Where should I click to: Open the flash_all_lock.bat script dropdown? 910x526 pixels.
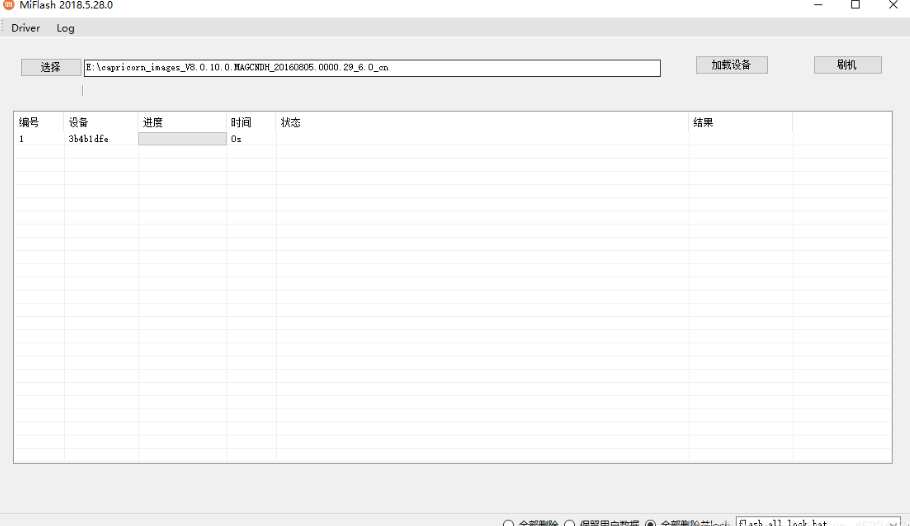[893, 523]
